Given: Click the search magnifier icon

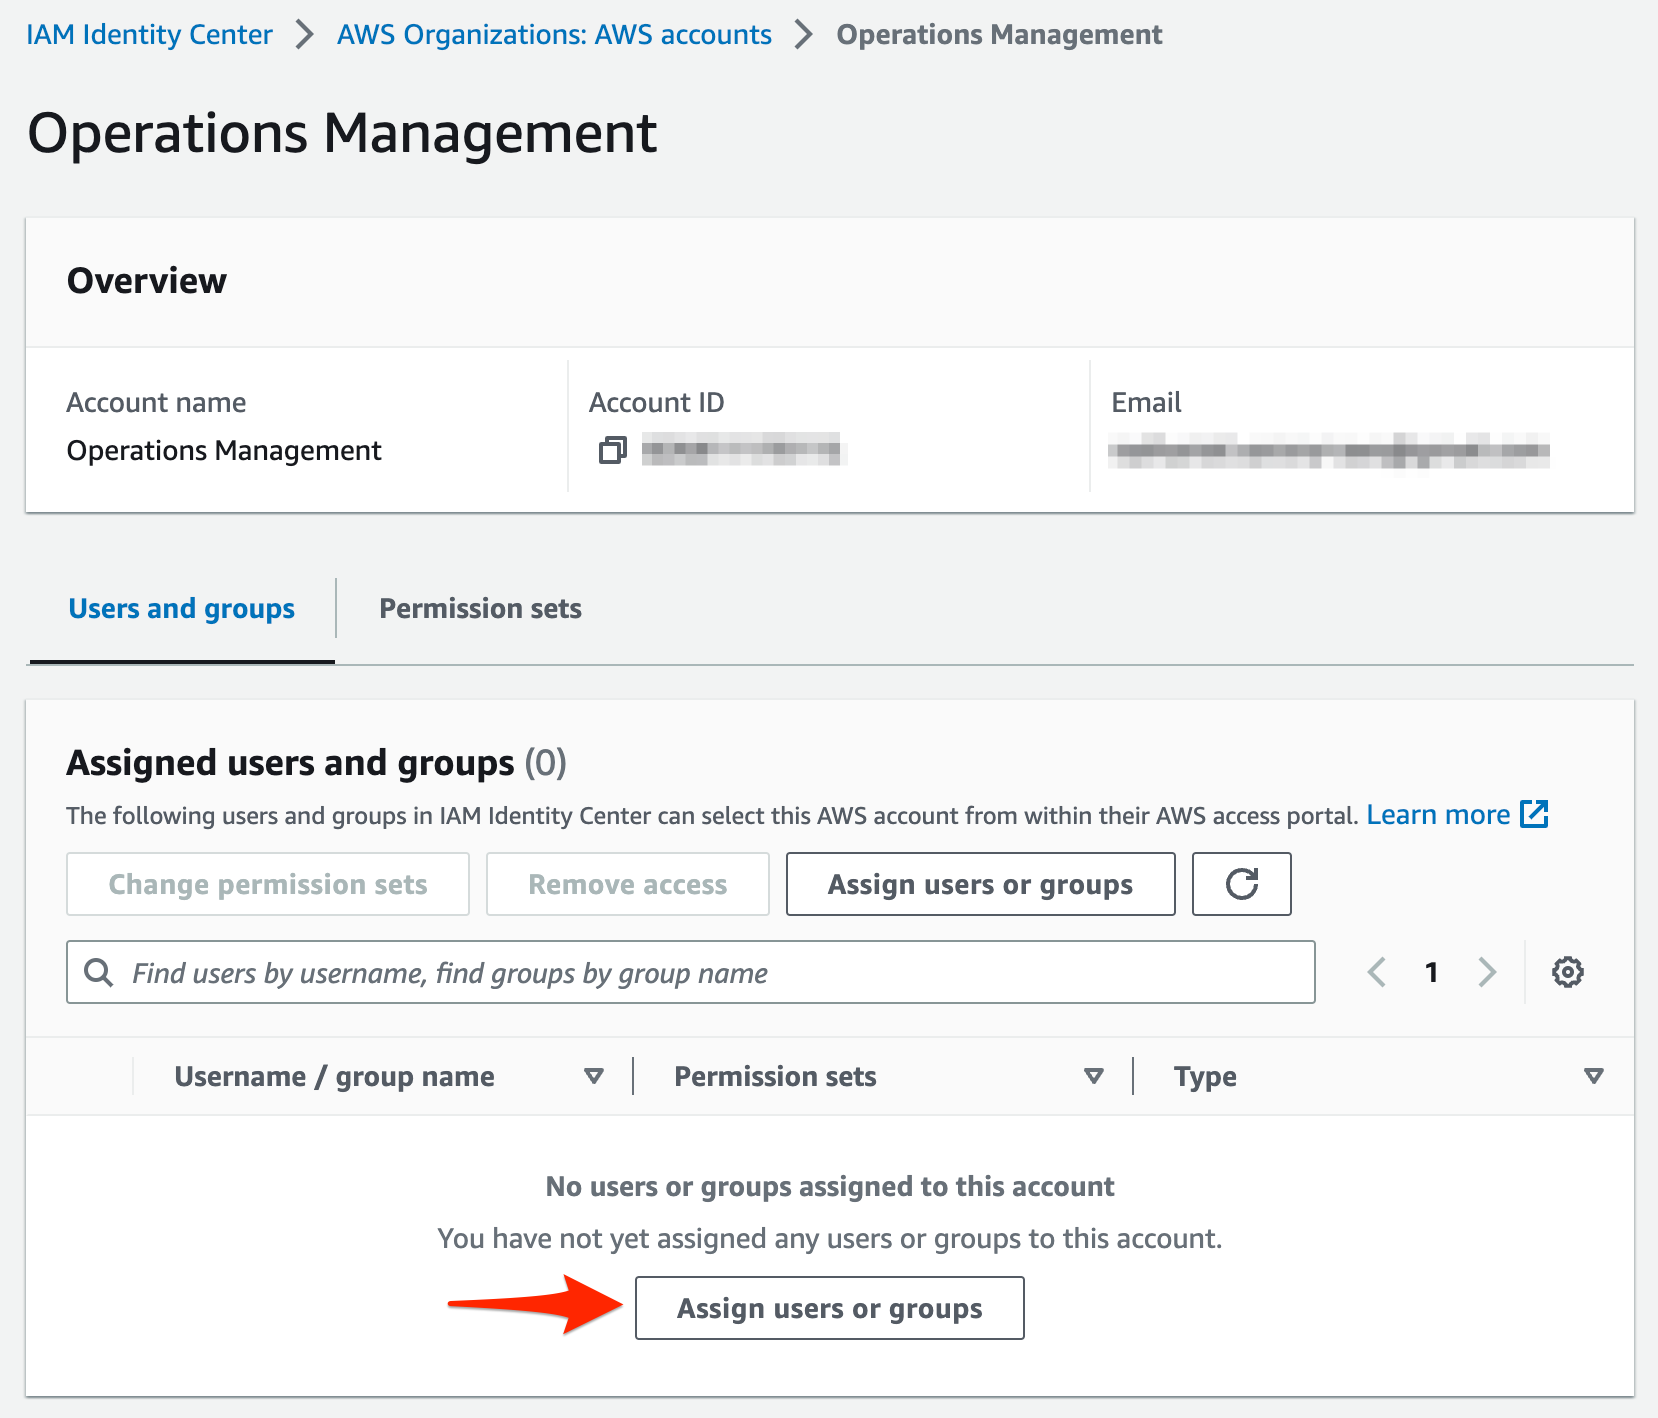Looking at the screenshot, I should click(98, 972).
